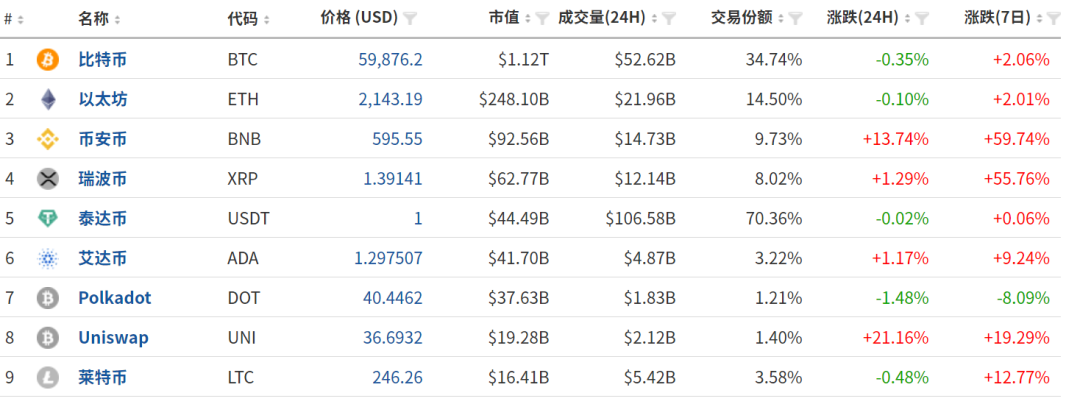Open the 价格 (USD) column filter

pyautogui.click(x=411, y=19)
